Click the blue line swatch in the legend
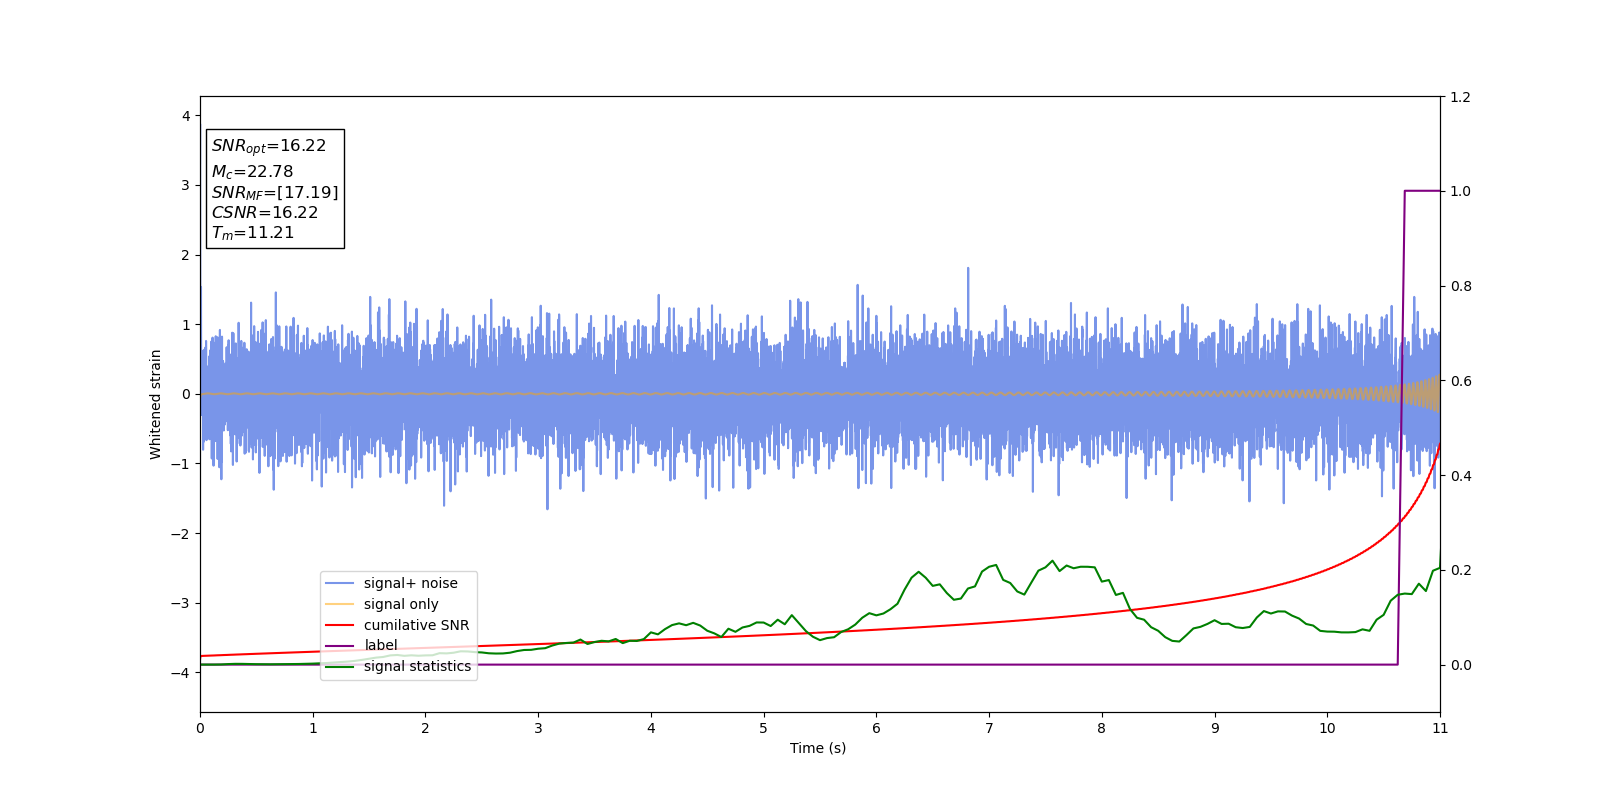The width and height of the screenshot is (1600, 800). [x=340, y=583]
